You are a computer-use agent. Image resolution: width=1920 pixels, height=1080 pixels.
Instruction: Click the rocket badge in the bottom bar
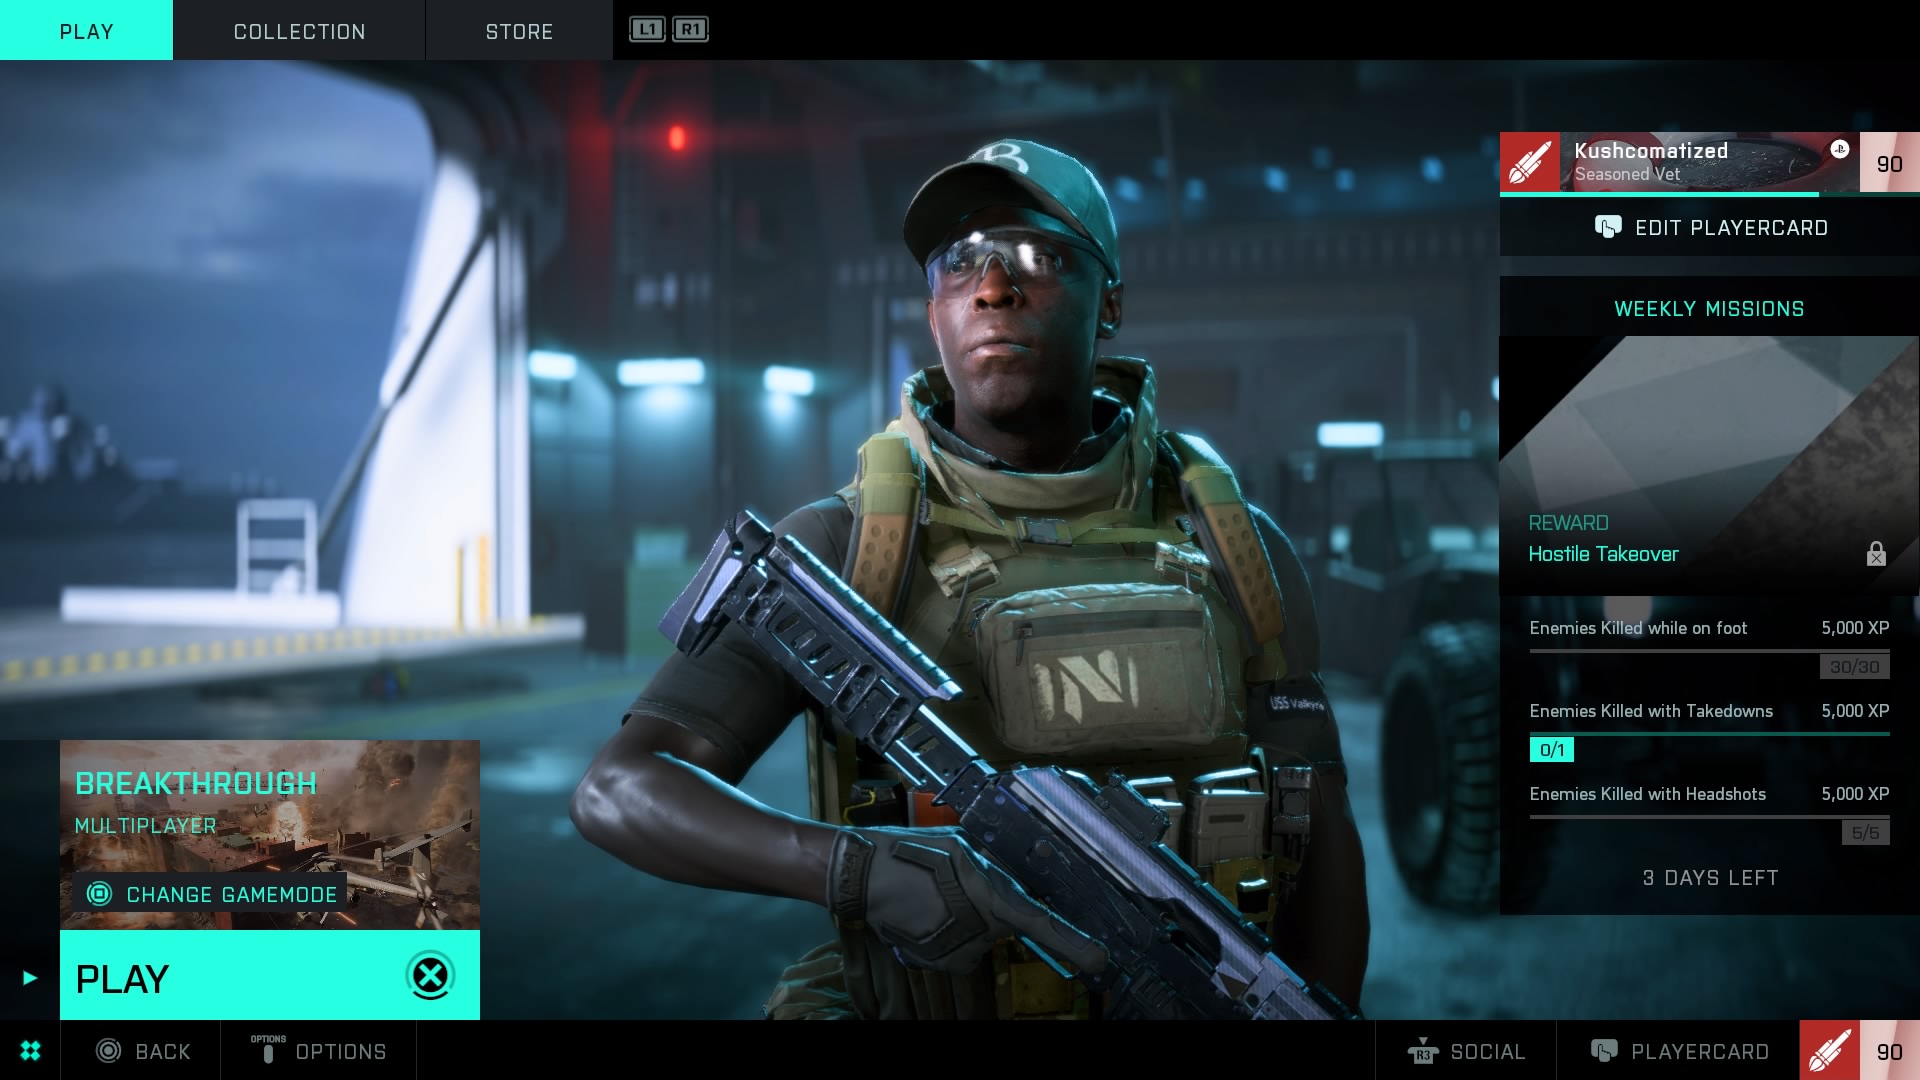(1829, 1050)
